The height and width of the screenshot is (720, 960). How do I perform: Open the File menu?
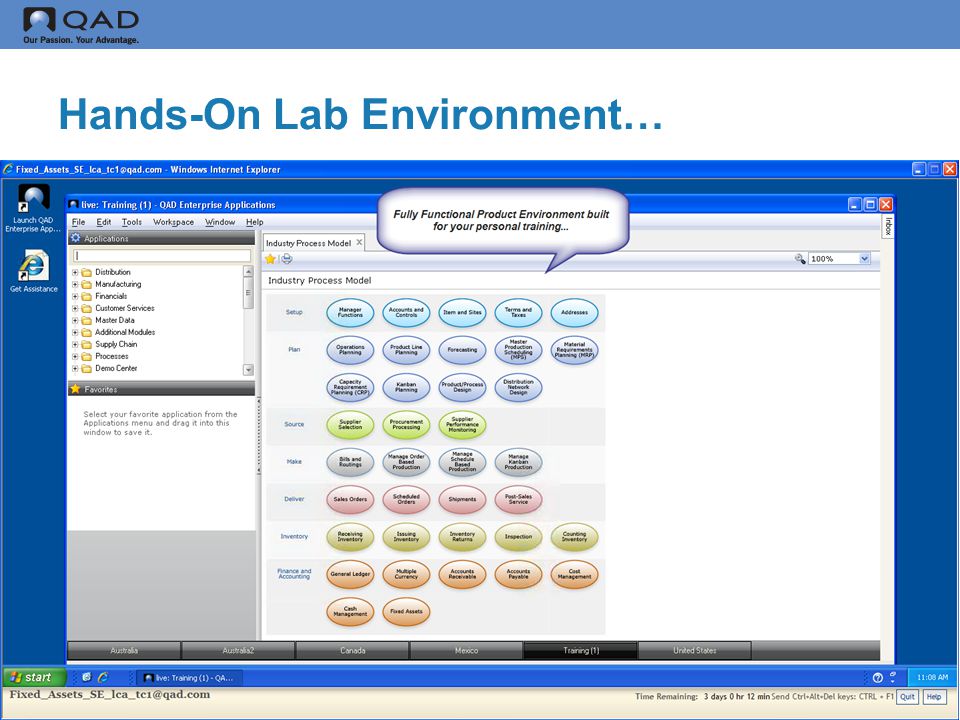78,222
